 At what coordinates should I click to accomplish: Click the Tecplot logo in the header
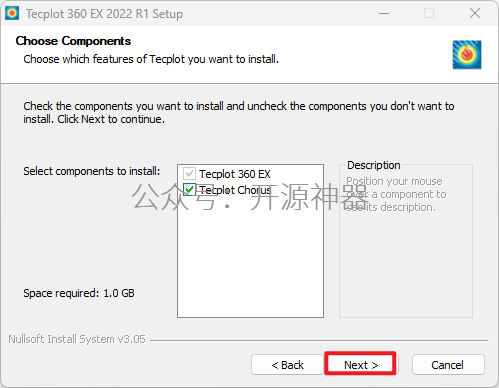coord(467,54)
